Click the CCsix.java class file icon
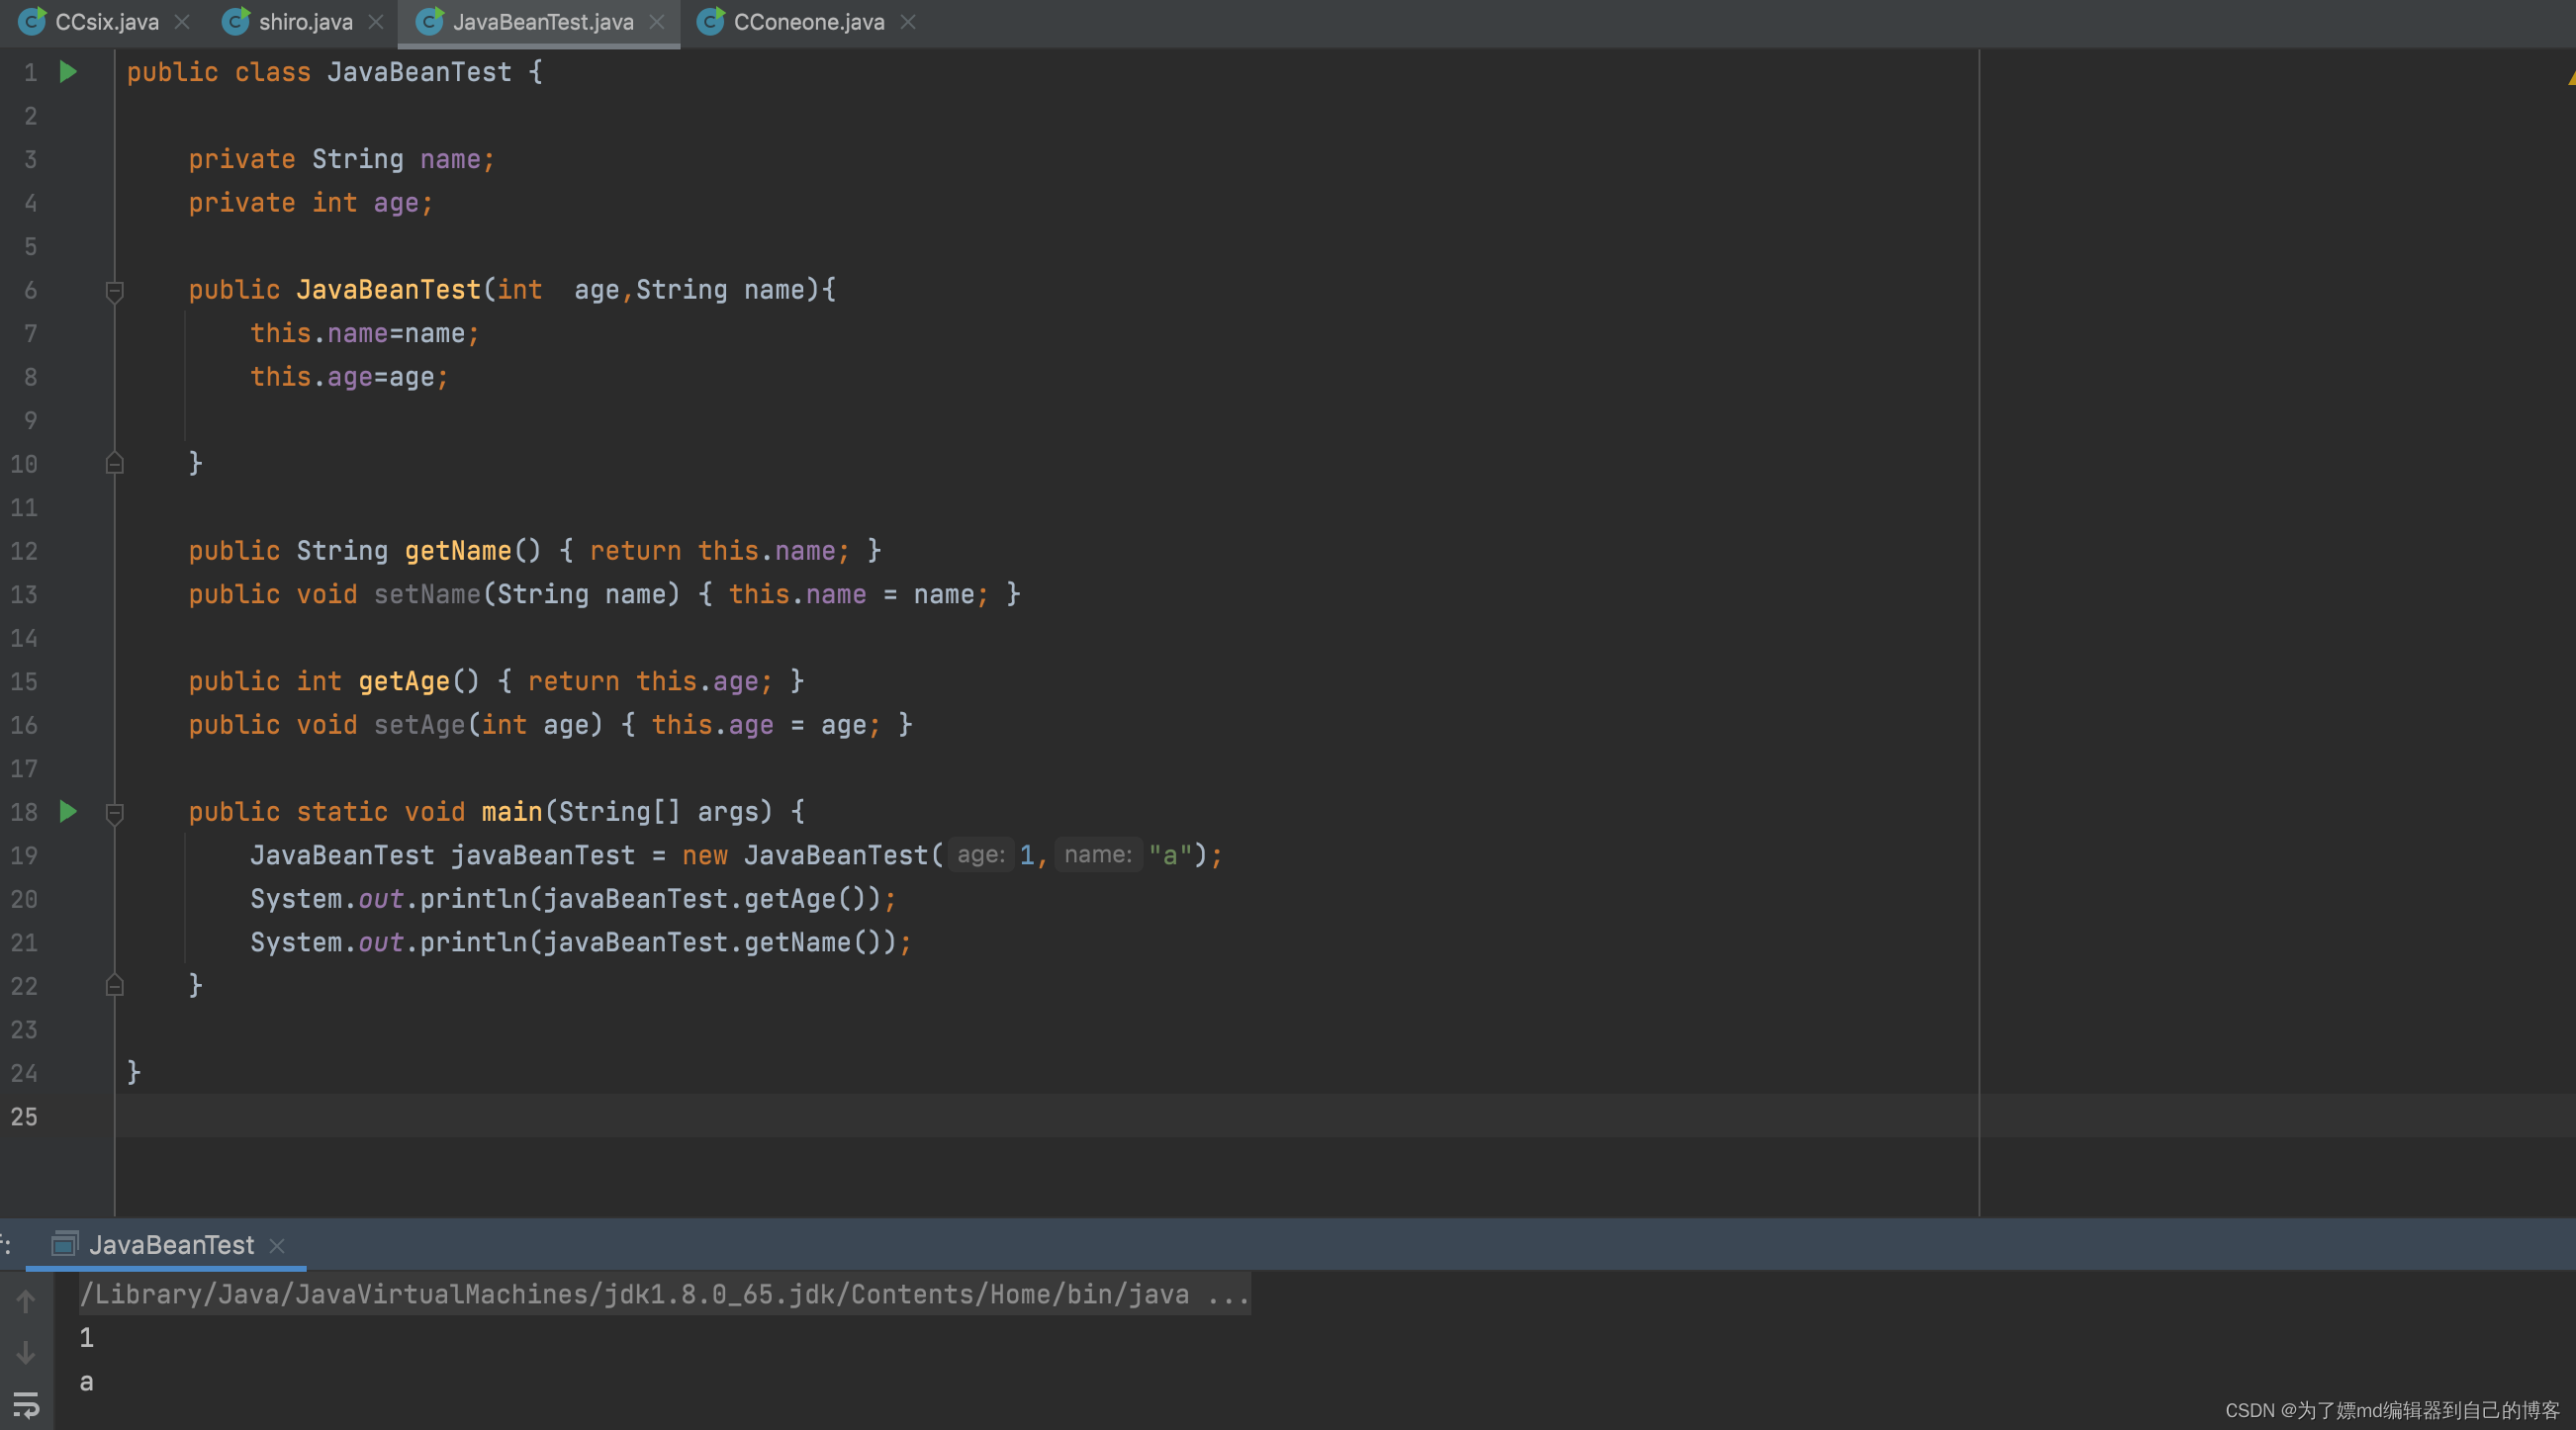This screenshot has height=1430, width=2576. (x=32, y=21)
